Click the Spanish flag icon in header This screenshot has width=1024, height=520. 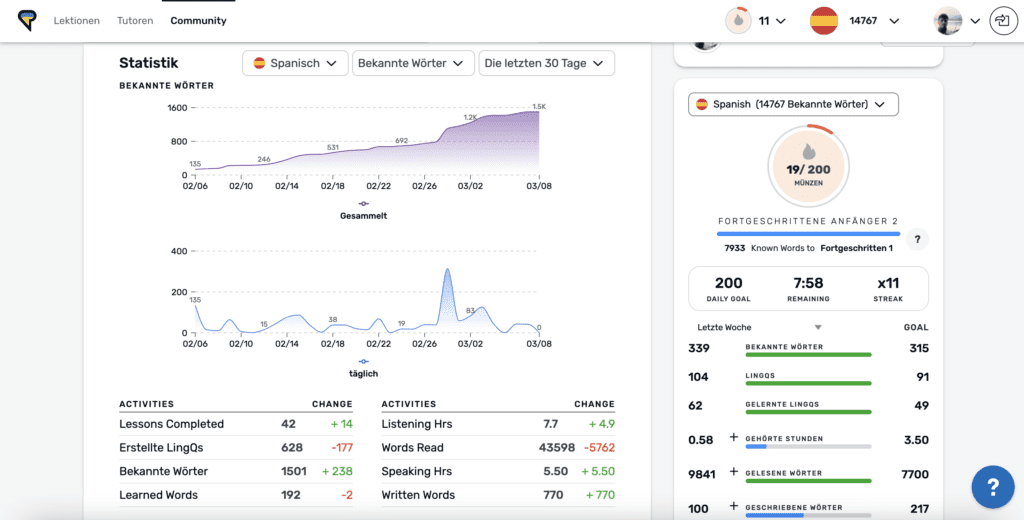[x=824, y=20]
